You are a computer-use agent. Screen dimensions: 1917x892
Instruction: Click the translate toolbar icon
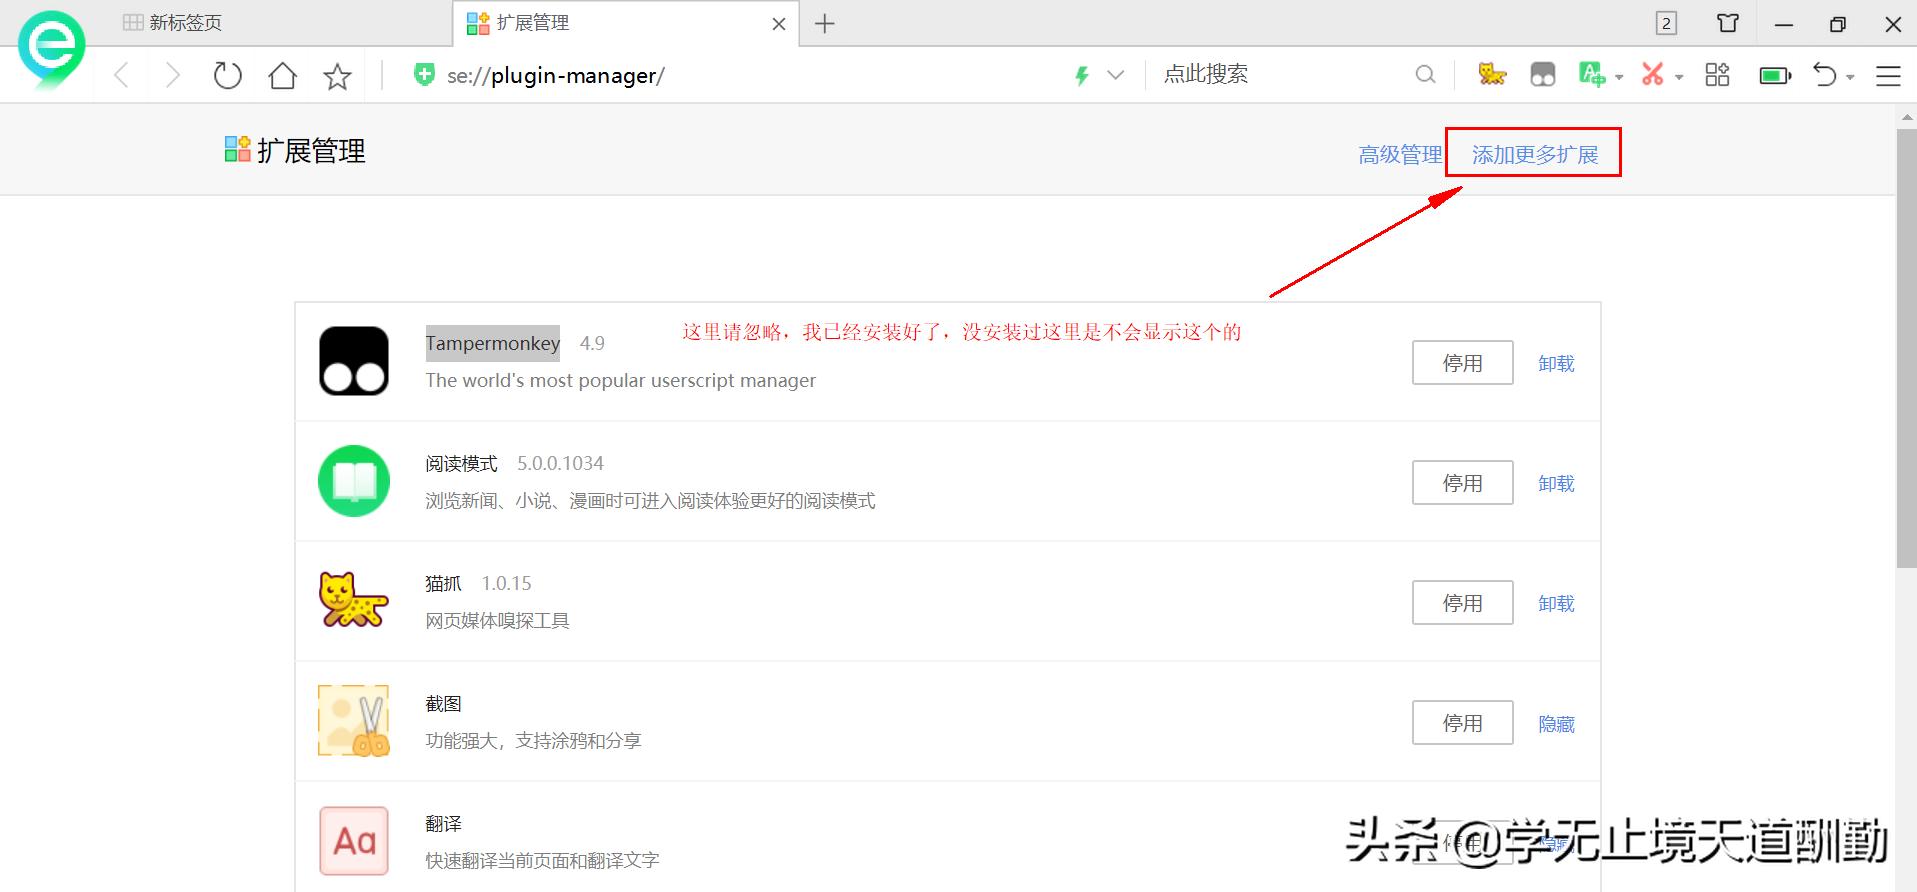point(1590,75)
